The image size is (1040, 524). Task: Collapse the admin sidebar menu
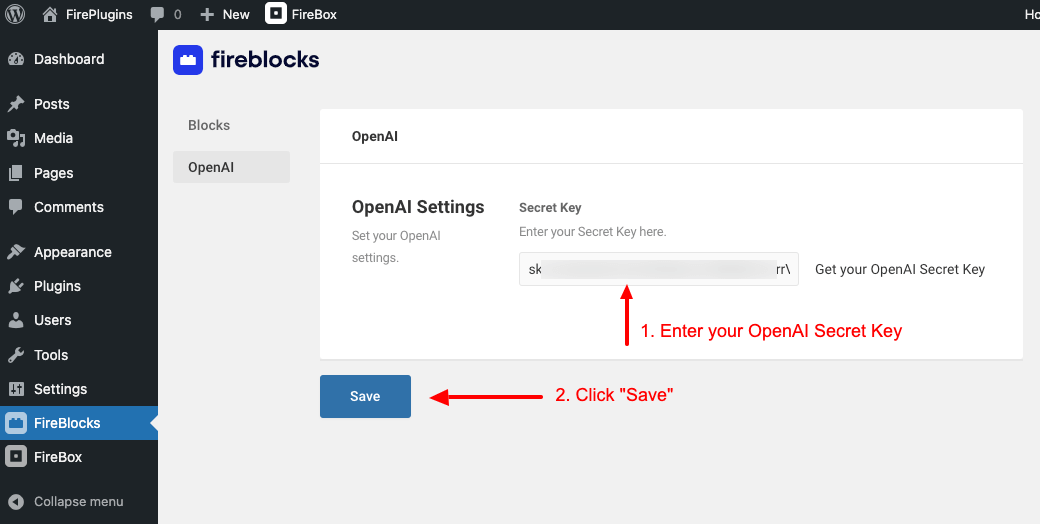point(79,501)
